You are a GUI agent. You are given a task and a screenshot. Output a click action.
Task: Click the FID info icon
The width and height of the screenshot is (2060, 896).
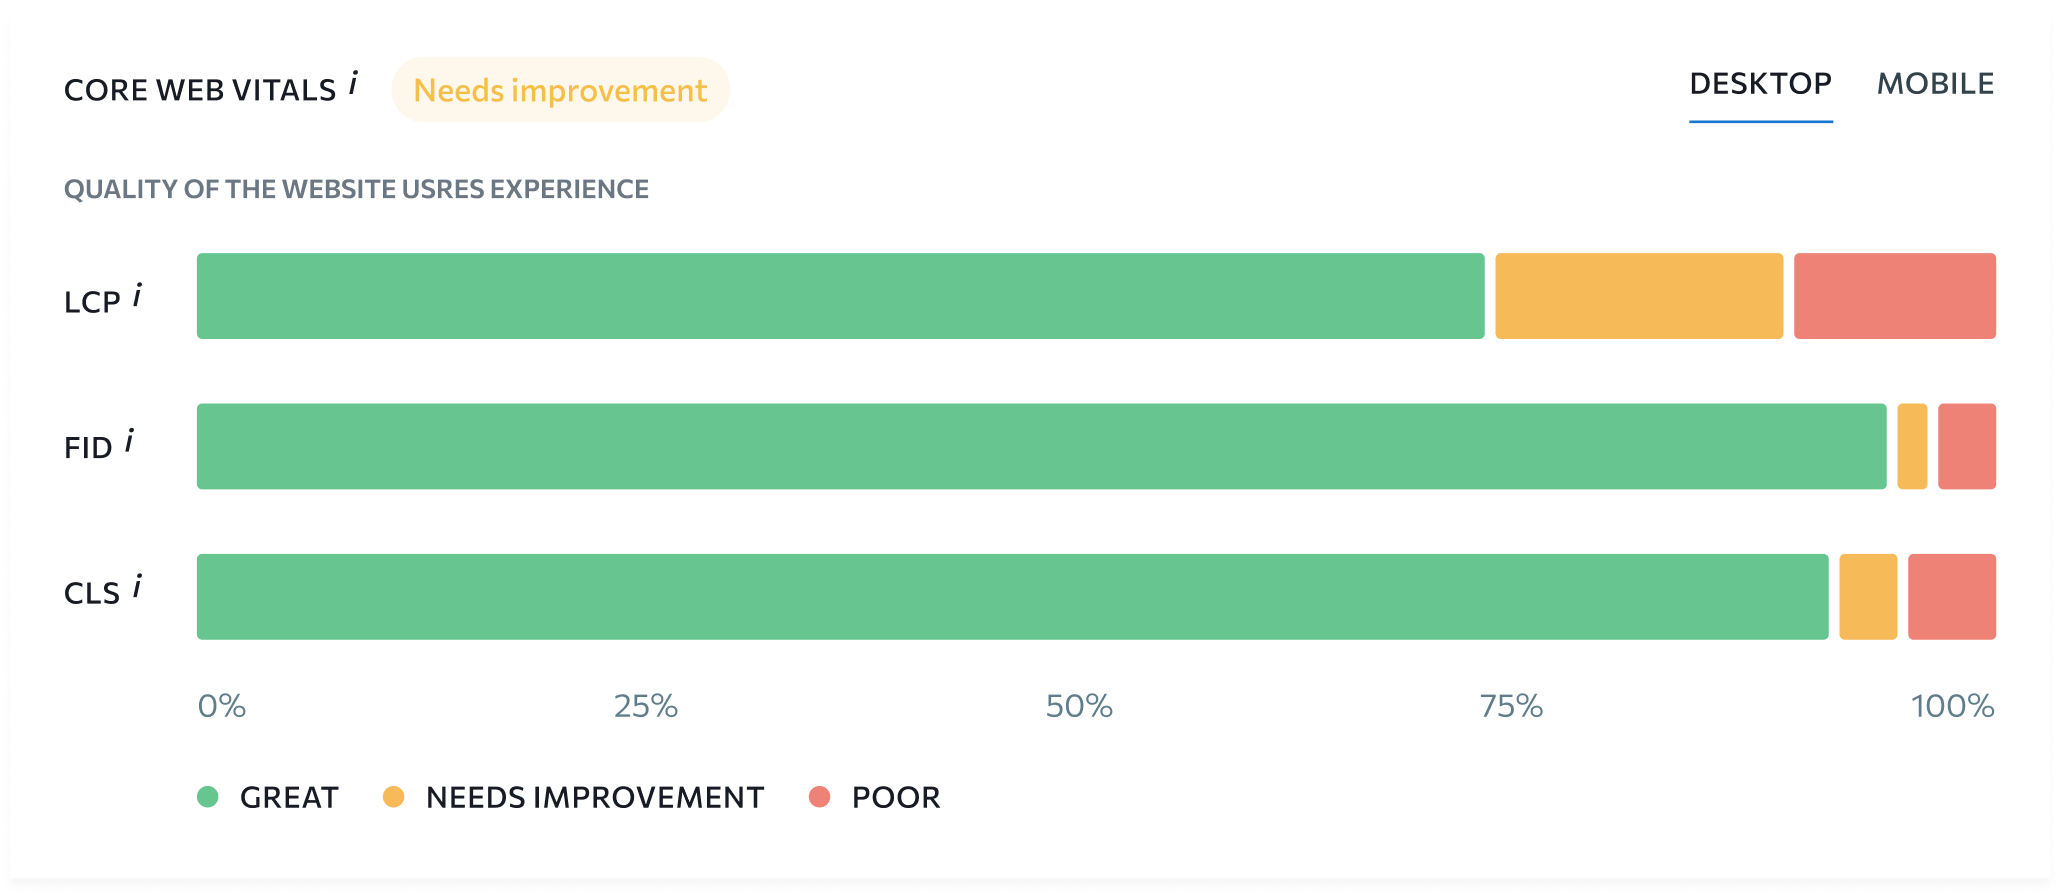[x=129, y=441]
